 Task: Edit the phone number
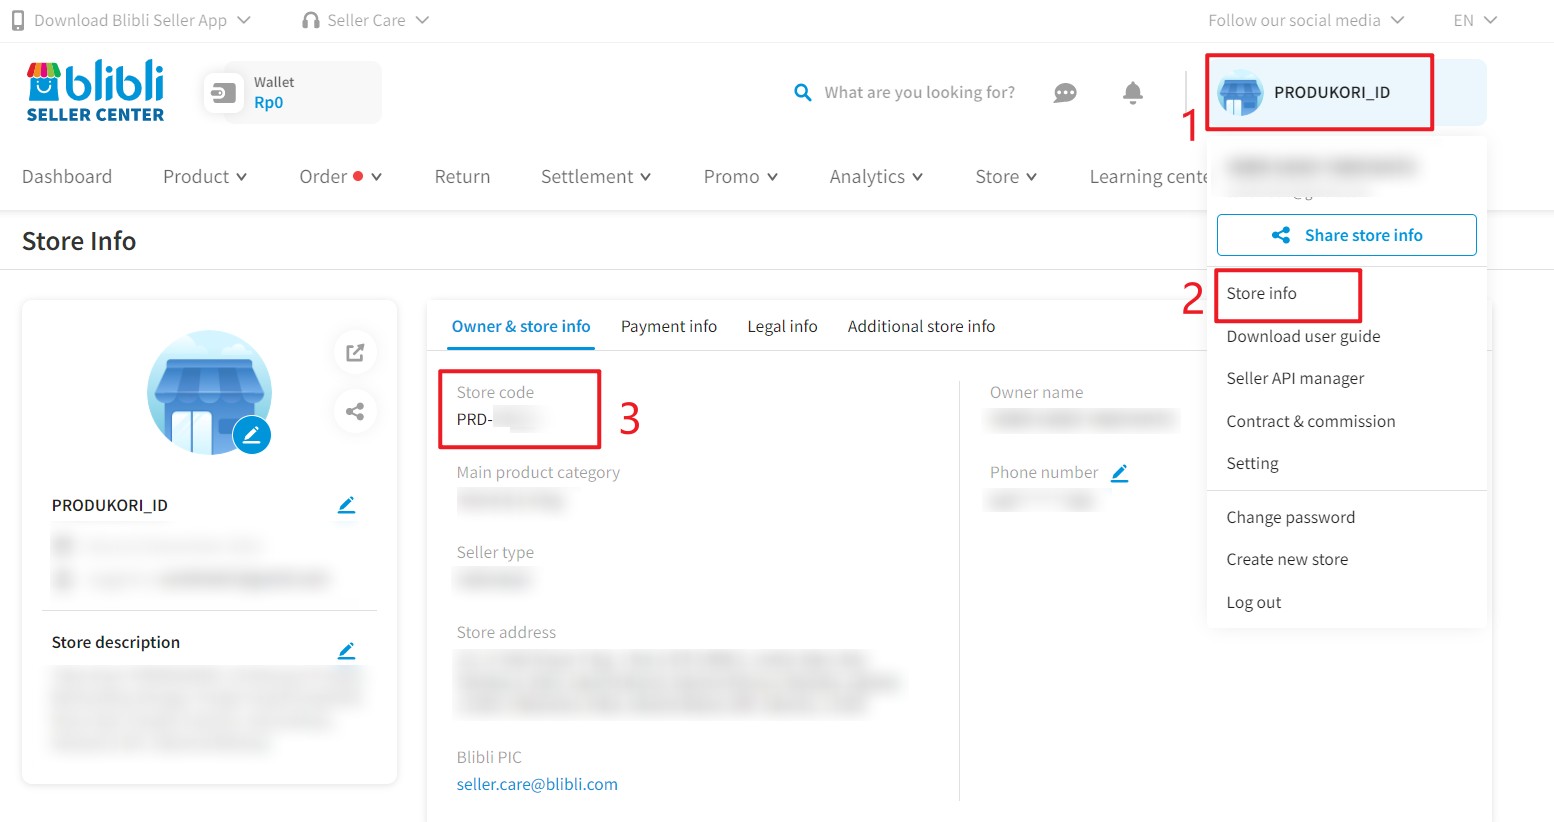pyautogui.click(x=1120, y=473)
